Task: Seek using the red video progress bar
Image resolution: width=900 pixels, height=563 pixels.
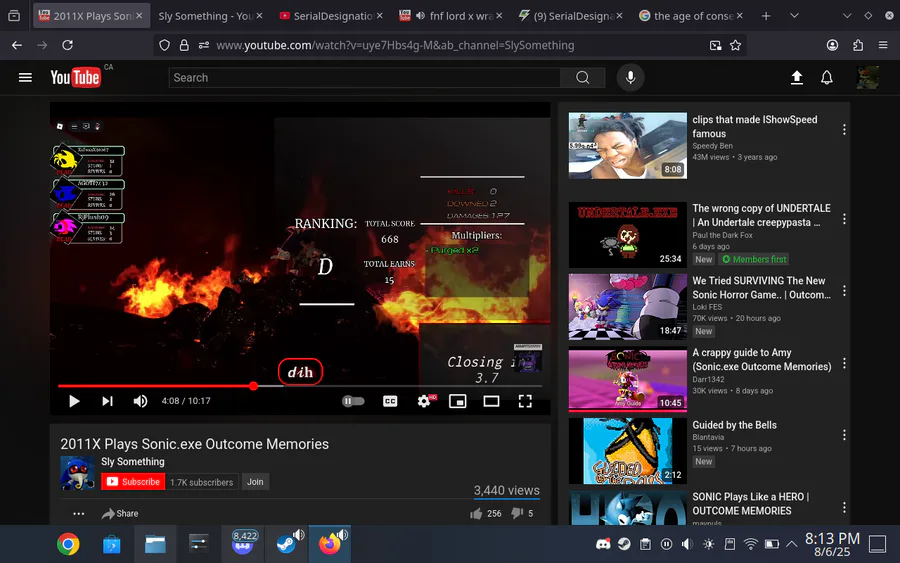Action: coord(300,386)
